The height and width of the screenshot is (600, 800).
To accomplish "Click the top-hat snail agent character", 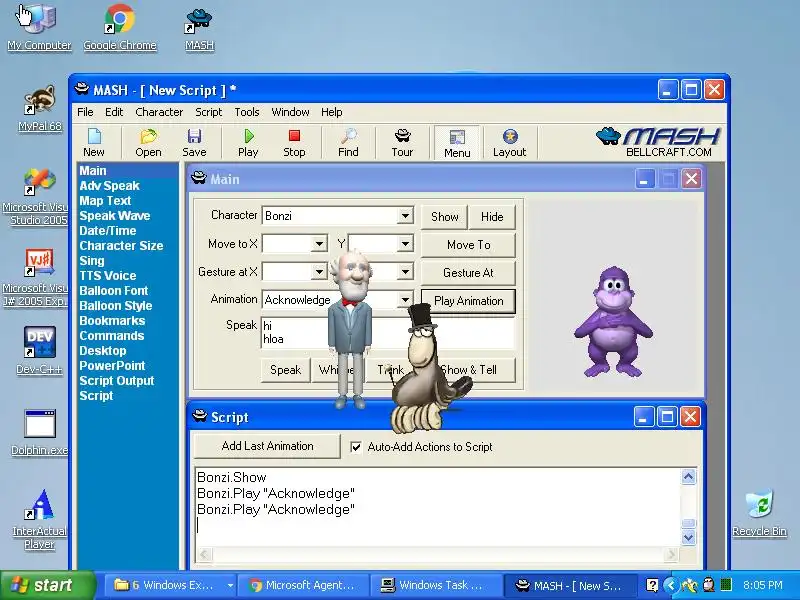I will pyautogui.click(x=428, y=368).
